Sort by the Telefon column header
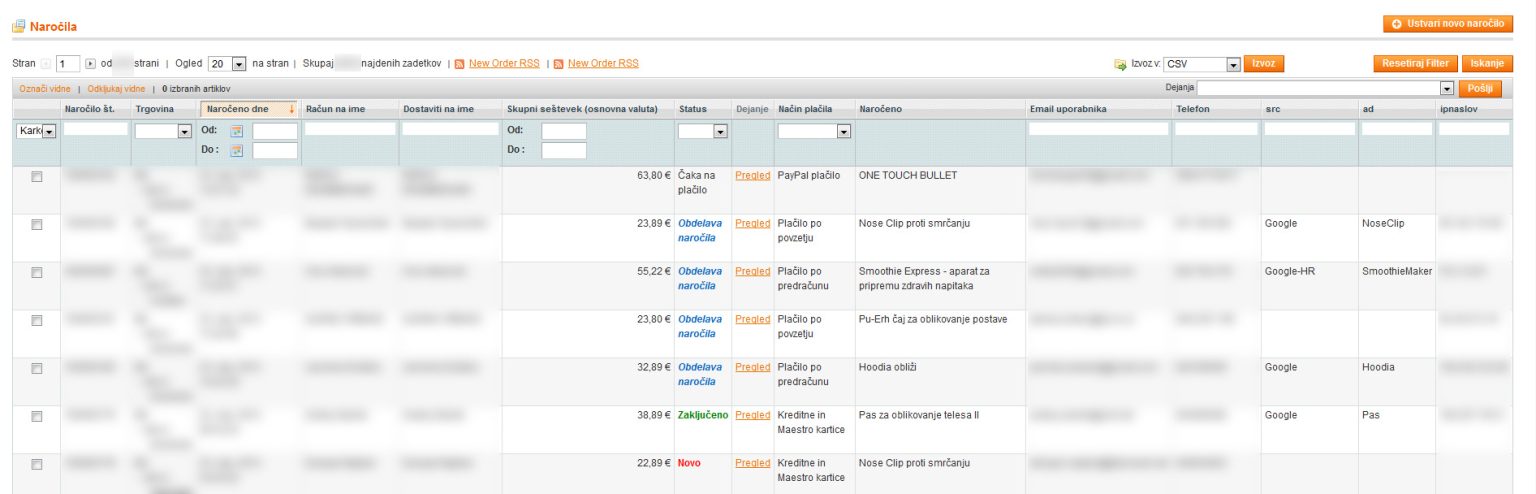This screenshot has height=494, width=1536. coord(1193,109)
